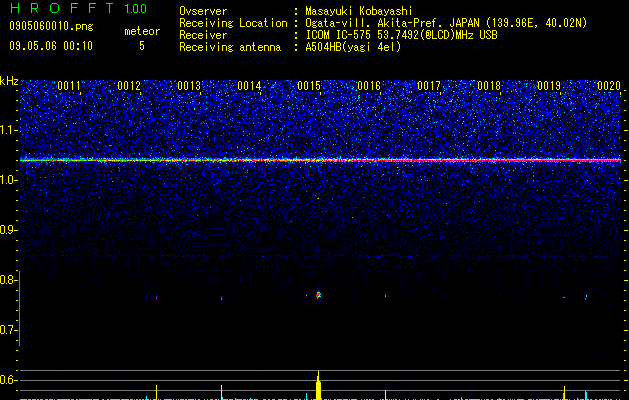This screenshot has height=400, width=629.
Task: Click the receiver ICOM IC-575 frequency text
Action: (x=401, y=35)
